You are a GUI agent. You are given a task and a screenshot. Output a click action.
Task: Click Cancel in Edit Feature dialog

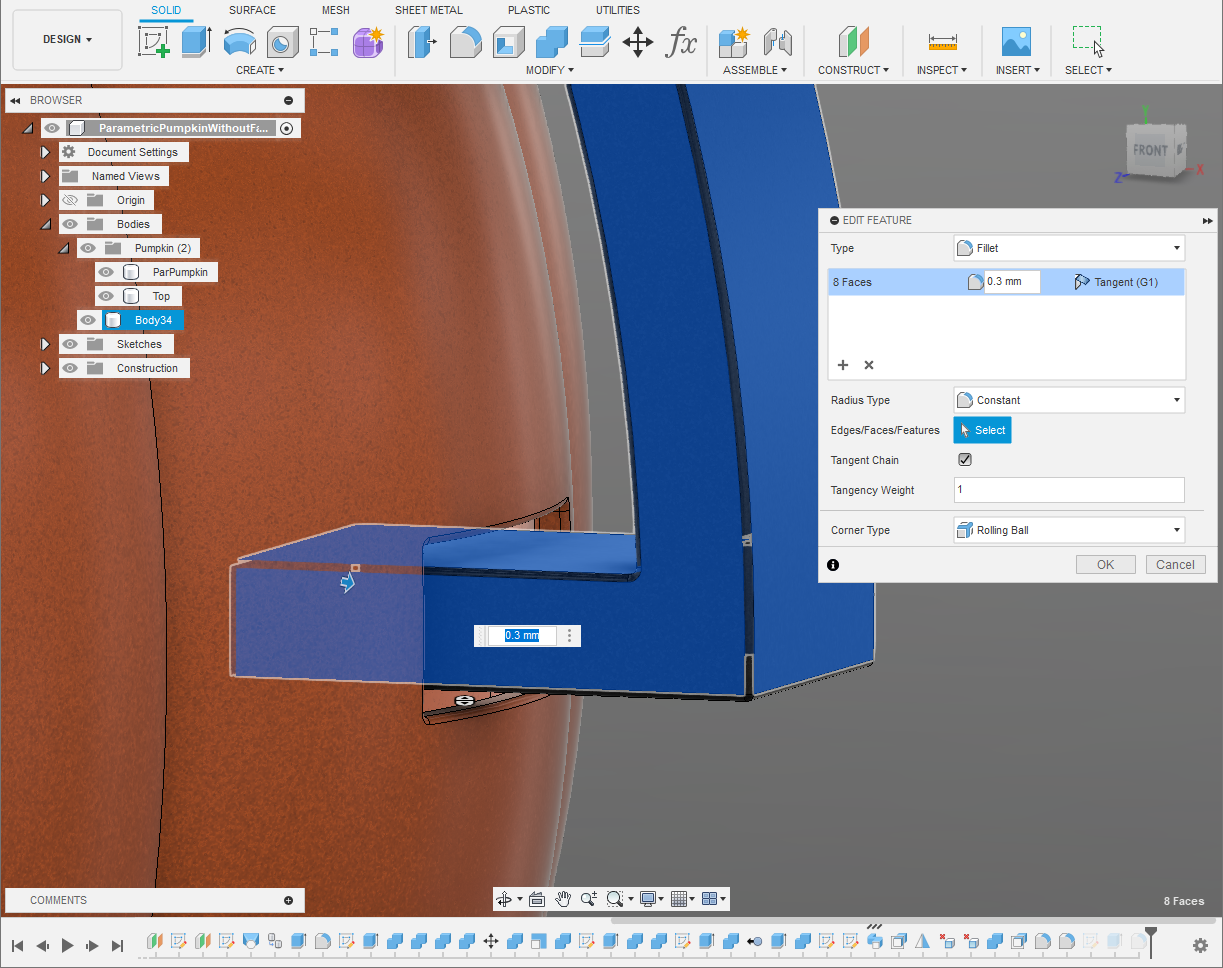(1175, 564)
